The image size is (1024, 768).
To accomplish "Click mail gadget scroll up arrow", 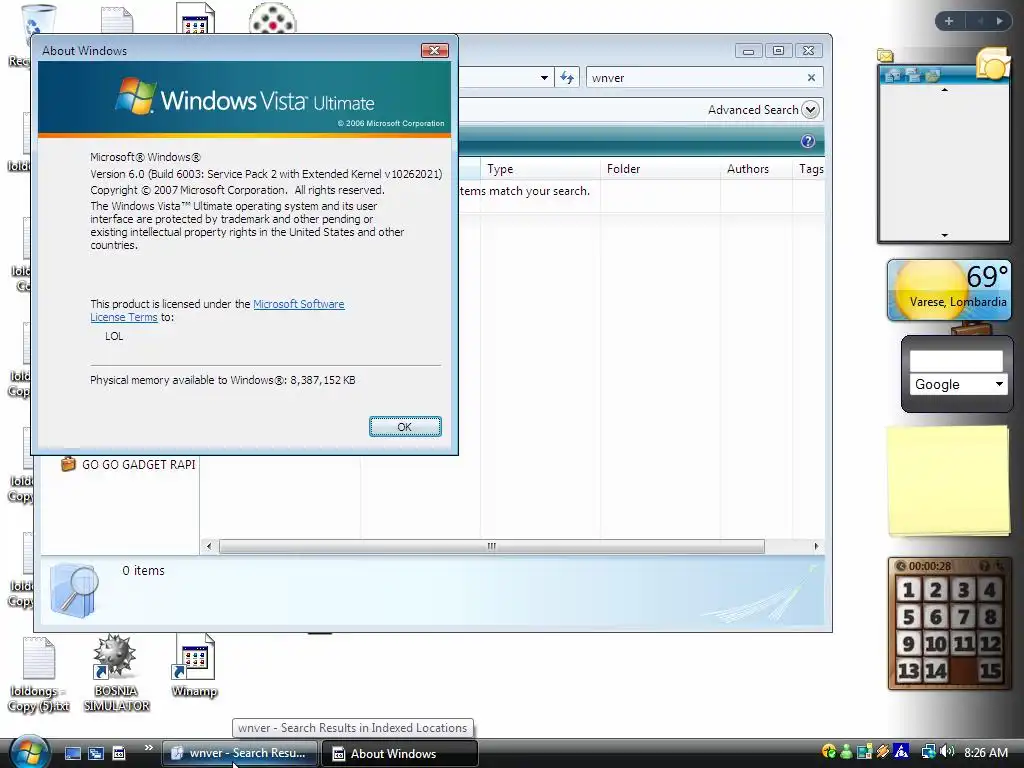I will tap(944, 90).
